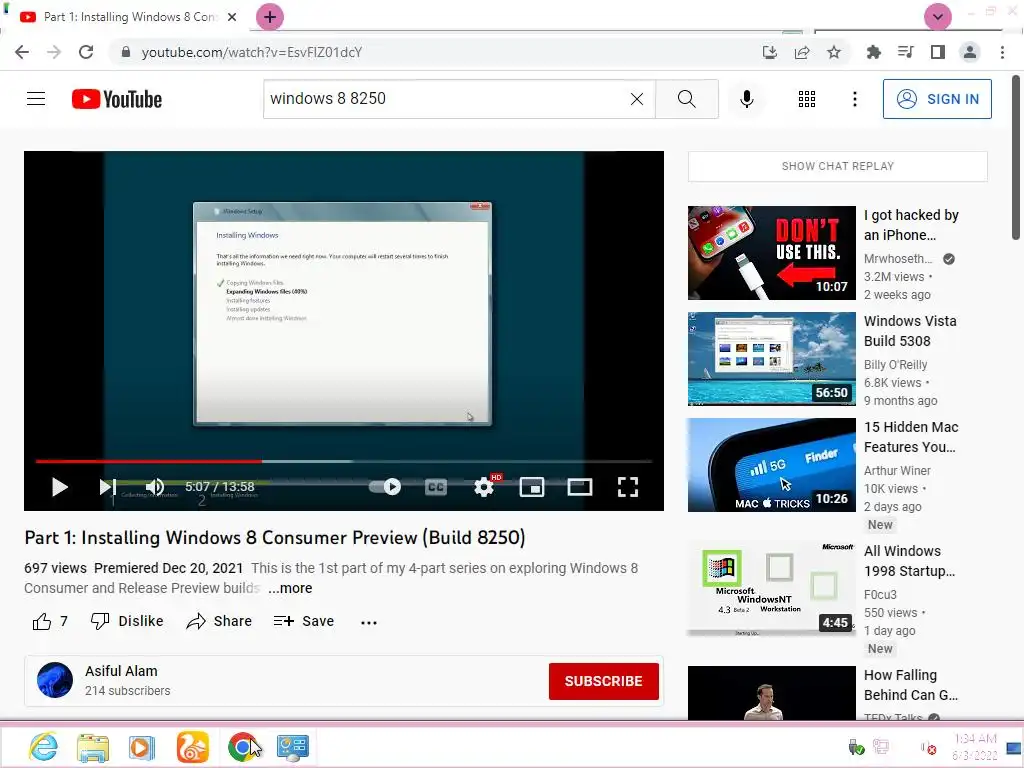
Task: Go back in browser history
Action: click(22, 52)
